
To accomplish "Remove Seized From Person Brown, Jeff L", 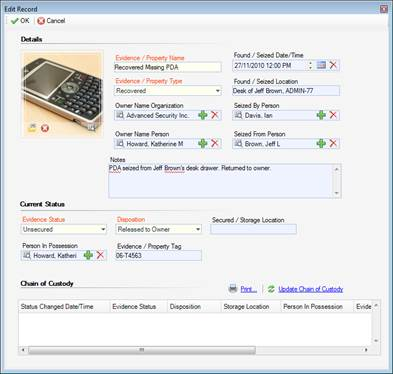I will (333, 143).
